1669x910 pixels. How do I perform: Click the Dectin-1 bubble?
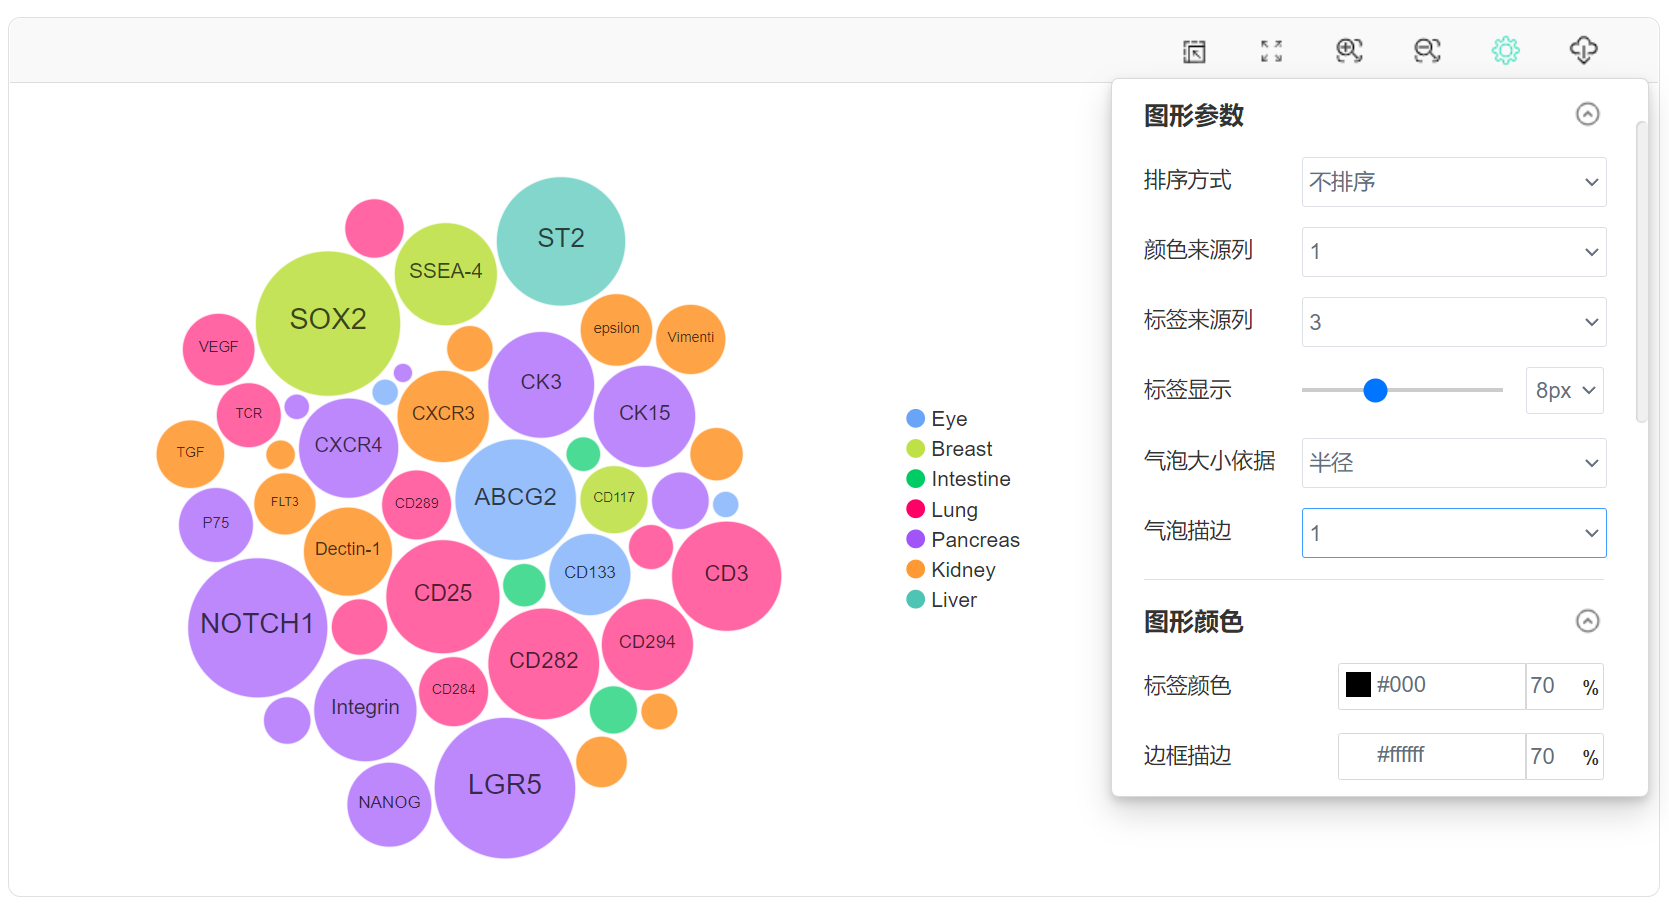[x=347, y=551]
